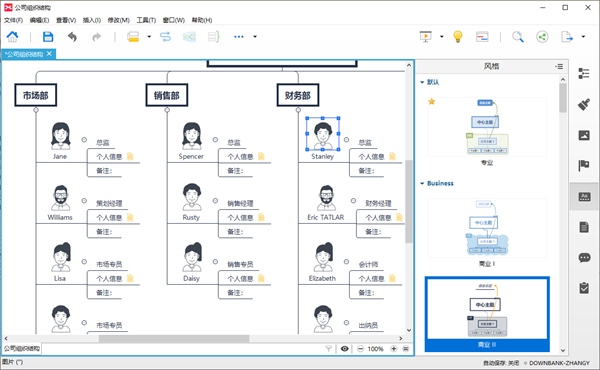The width and height of the screenshot is (600, 370).
Task: Open the 查看(V) menu
Action: (x=66, y=20)
